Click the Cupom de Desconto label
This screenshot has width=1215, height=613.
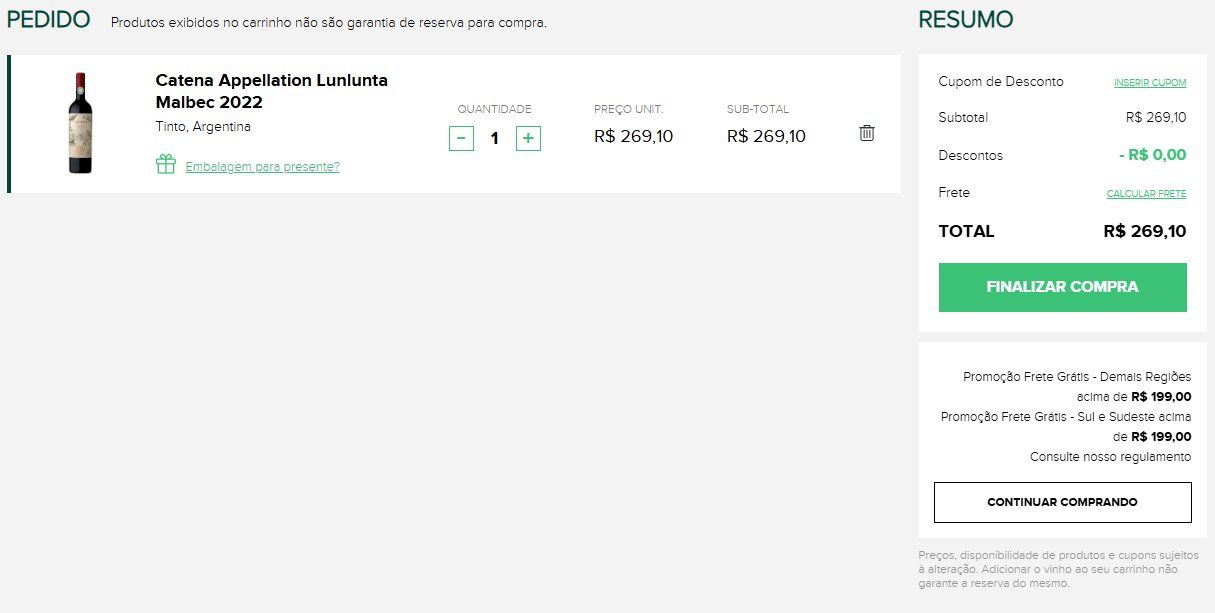tap(1001, 82)
